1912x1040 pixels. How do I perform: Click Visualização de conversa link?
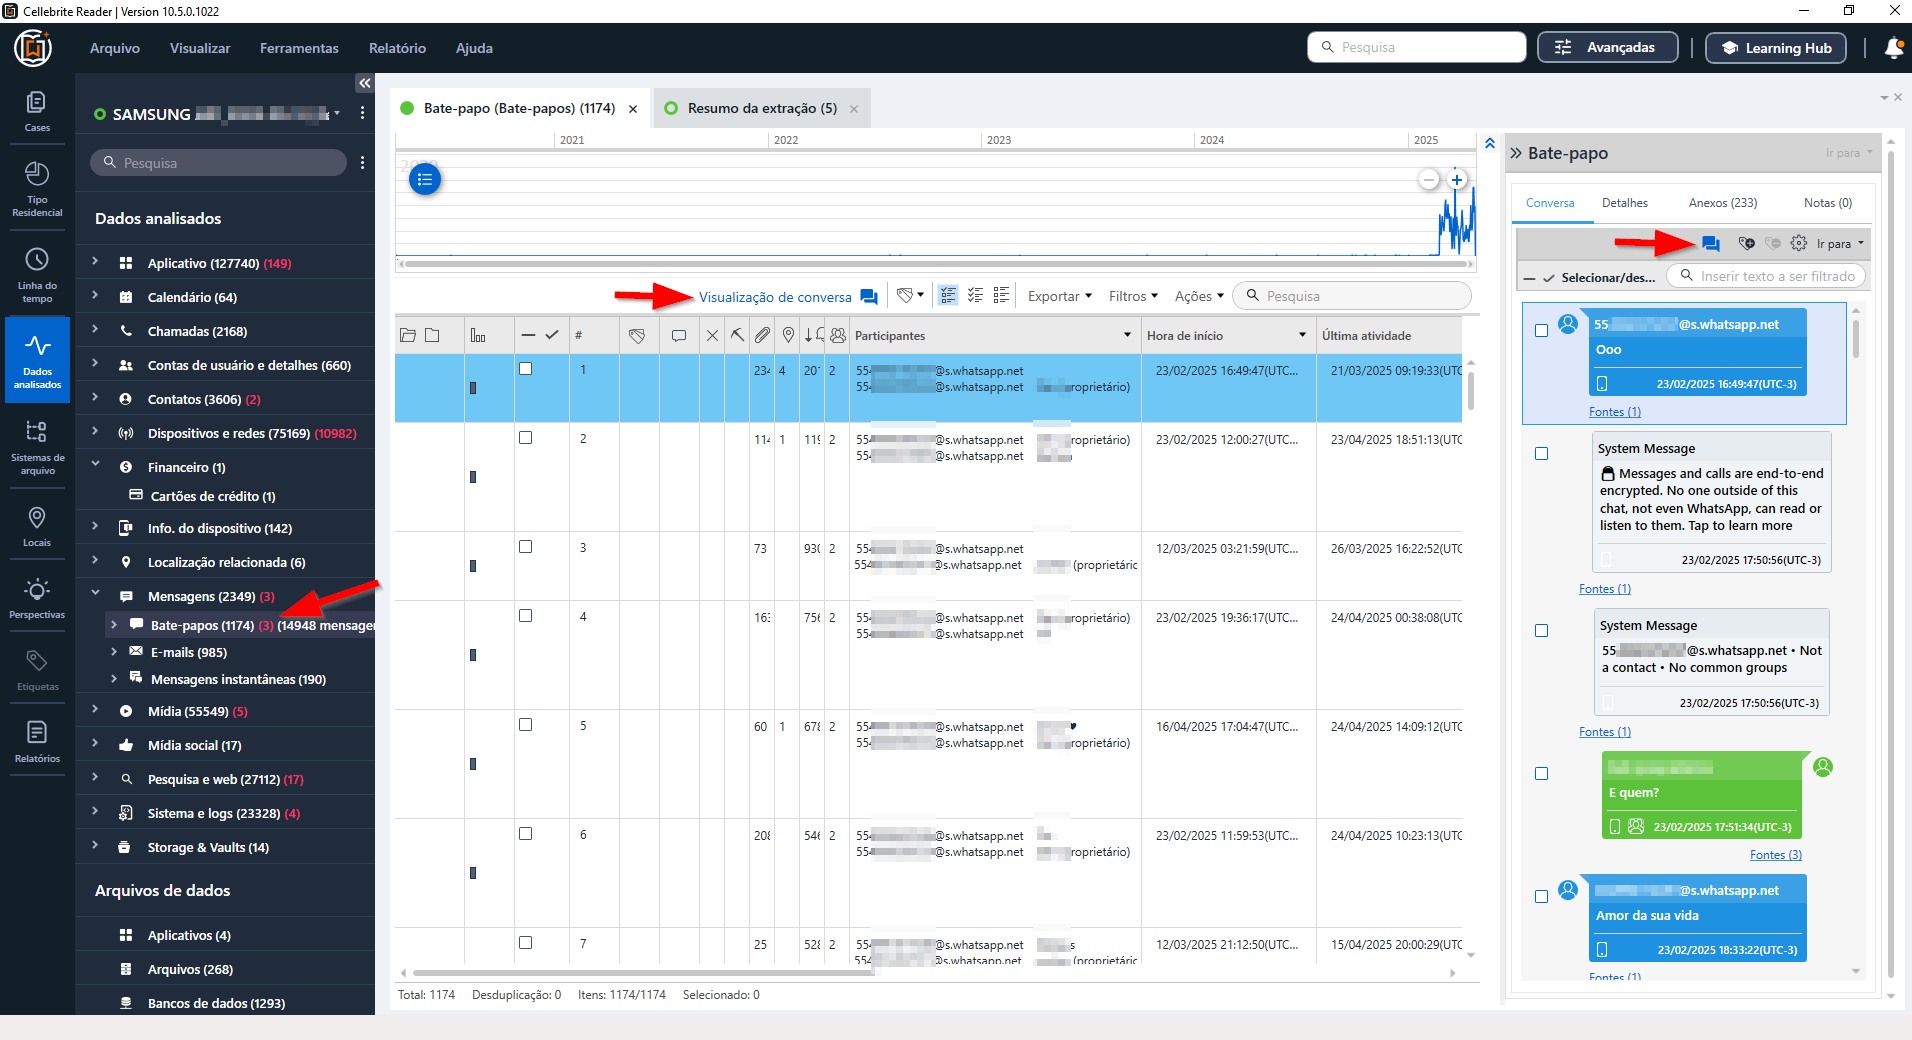tap(775, 297)
